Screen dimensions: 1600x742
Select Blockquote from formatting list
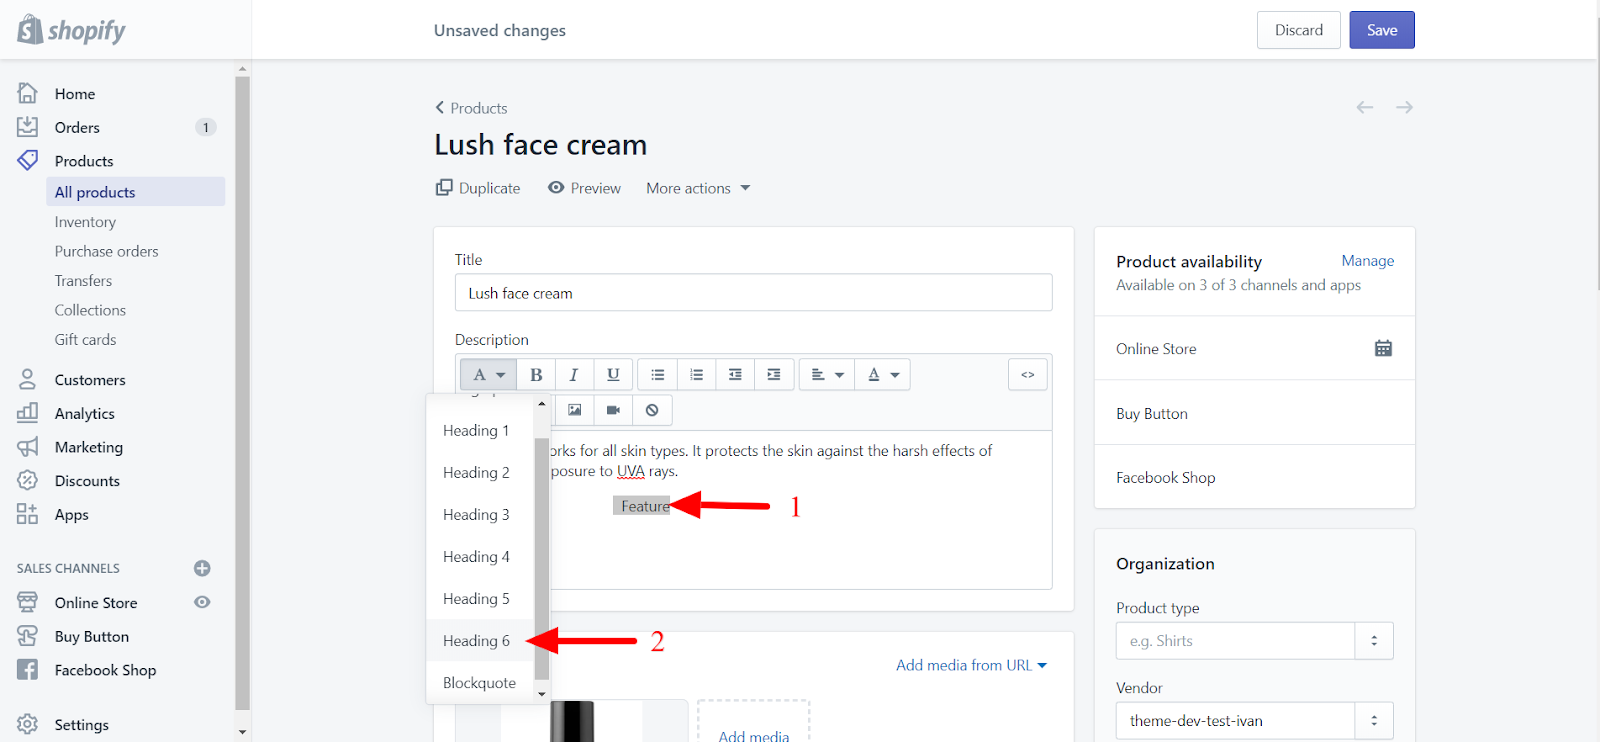[x=481, y=682]
